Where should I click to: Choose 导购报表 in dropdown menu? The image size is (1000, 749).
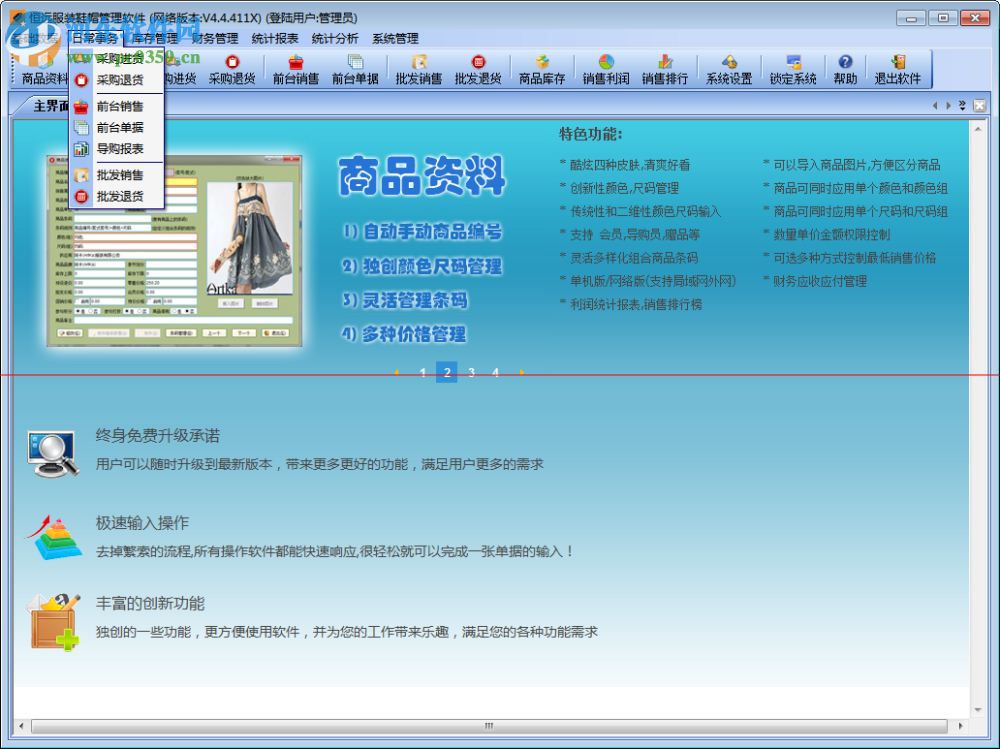(x=119, y=149)
